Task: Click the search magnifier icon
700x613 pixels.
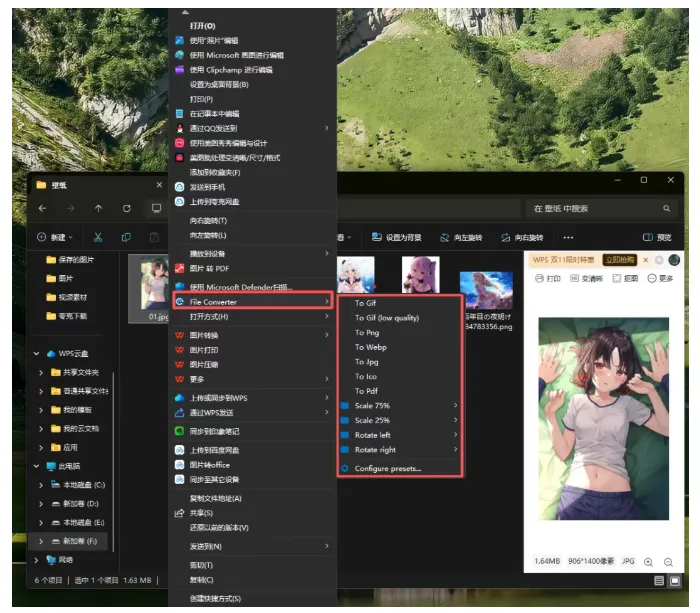Action: pos(666,208)
